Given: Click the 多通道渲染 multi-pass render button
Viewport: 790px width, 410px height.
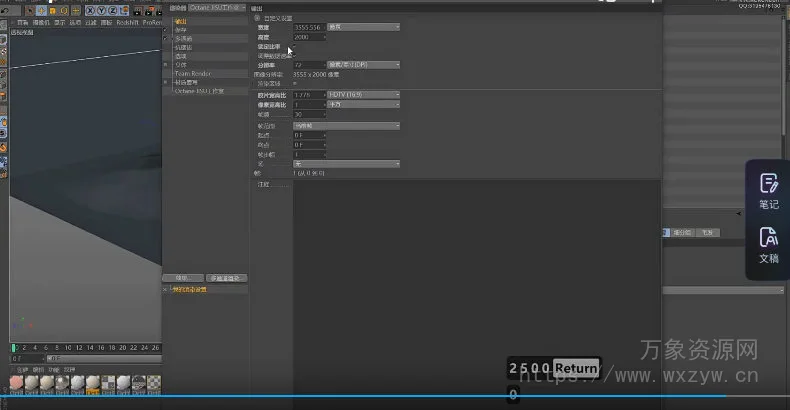Looking at the screenshot, I should [x=225, y=278].
